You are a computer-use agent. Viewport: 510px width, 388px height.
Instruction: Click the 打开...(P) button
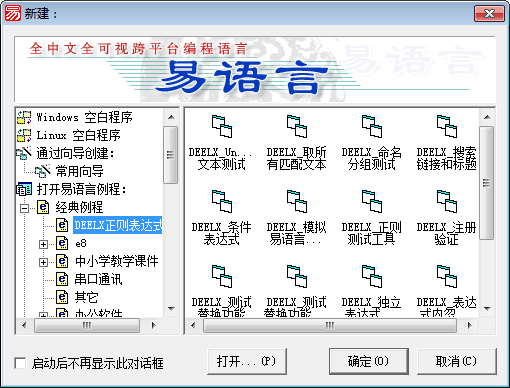pos(247,361)
